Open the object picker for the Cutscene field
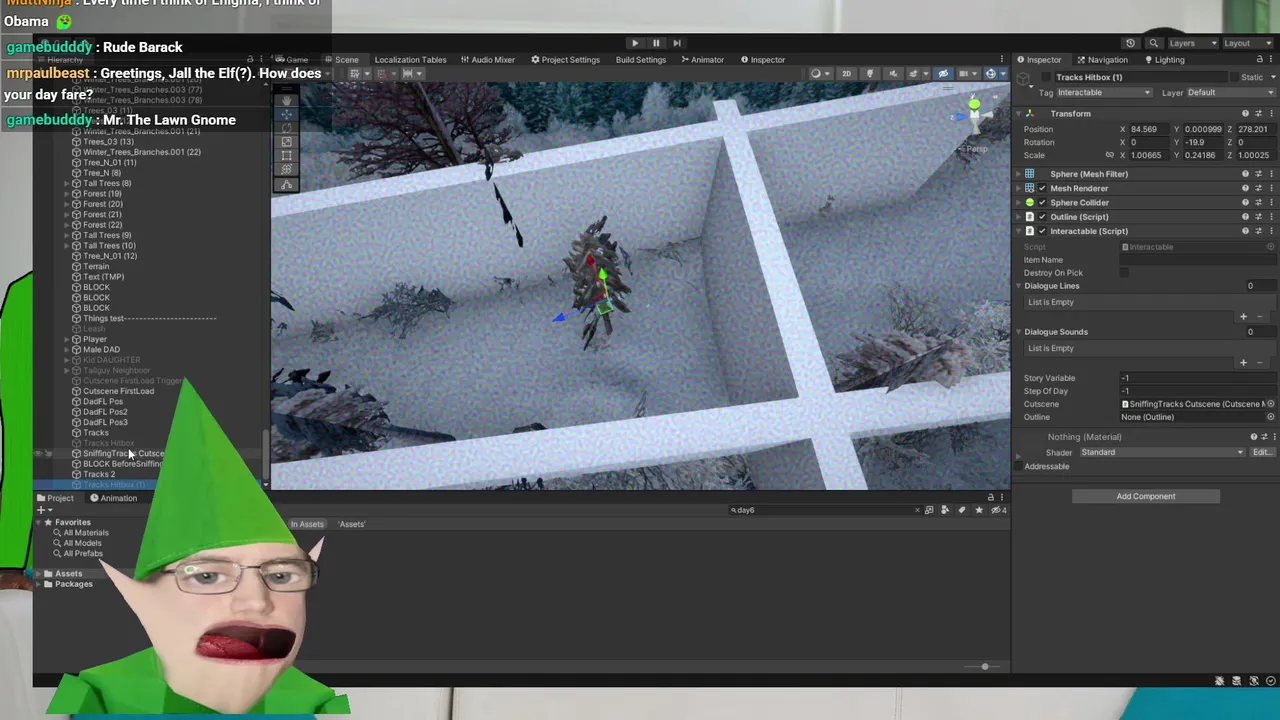1280x720 pixels. click(1271, 404)
